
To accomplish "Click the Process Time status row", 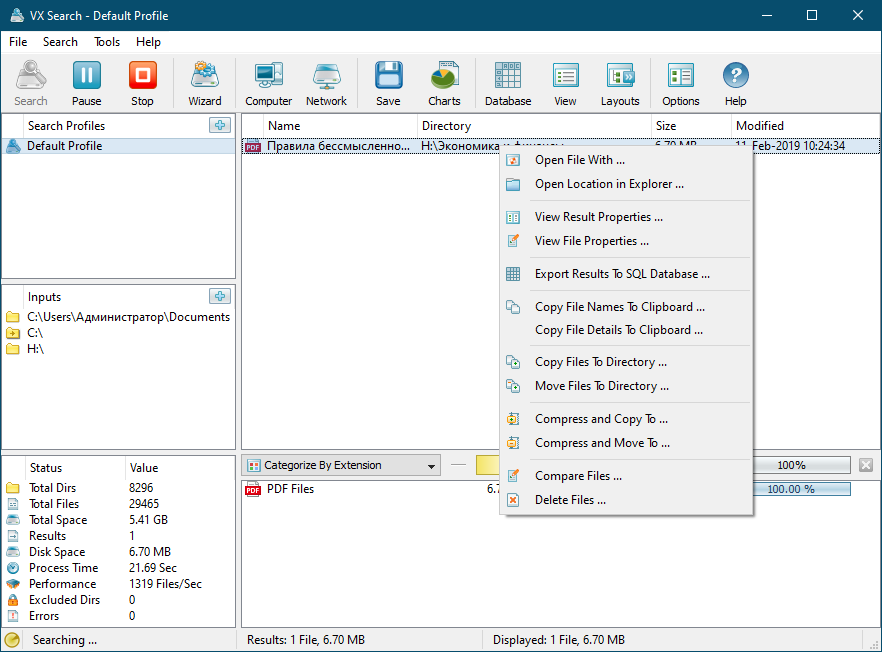I will click(x=119, y=568).
